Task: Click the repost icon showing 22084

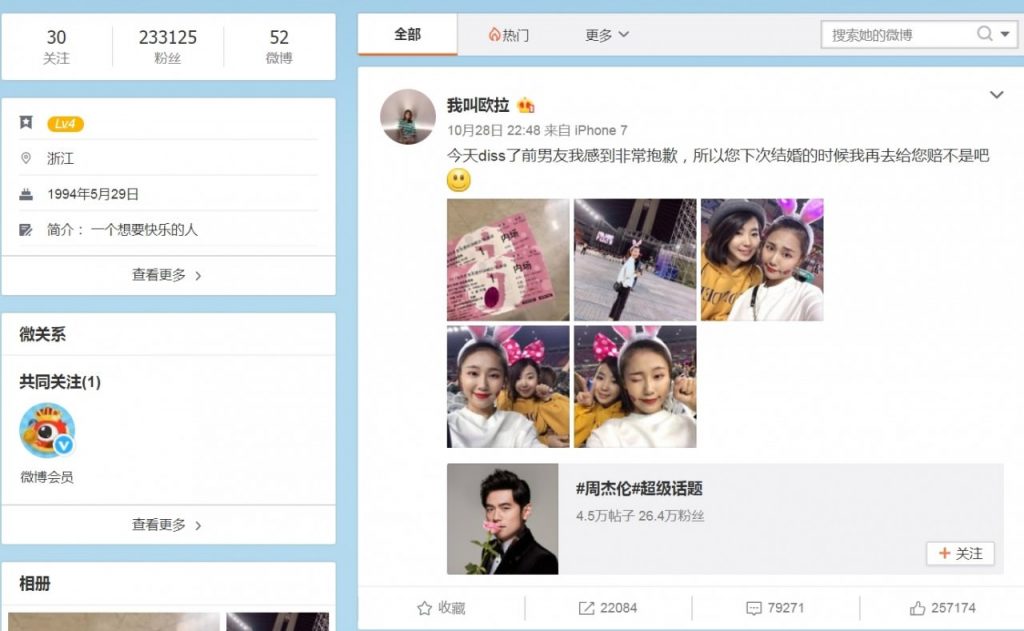Action: 586,608
